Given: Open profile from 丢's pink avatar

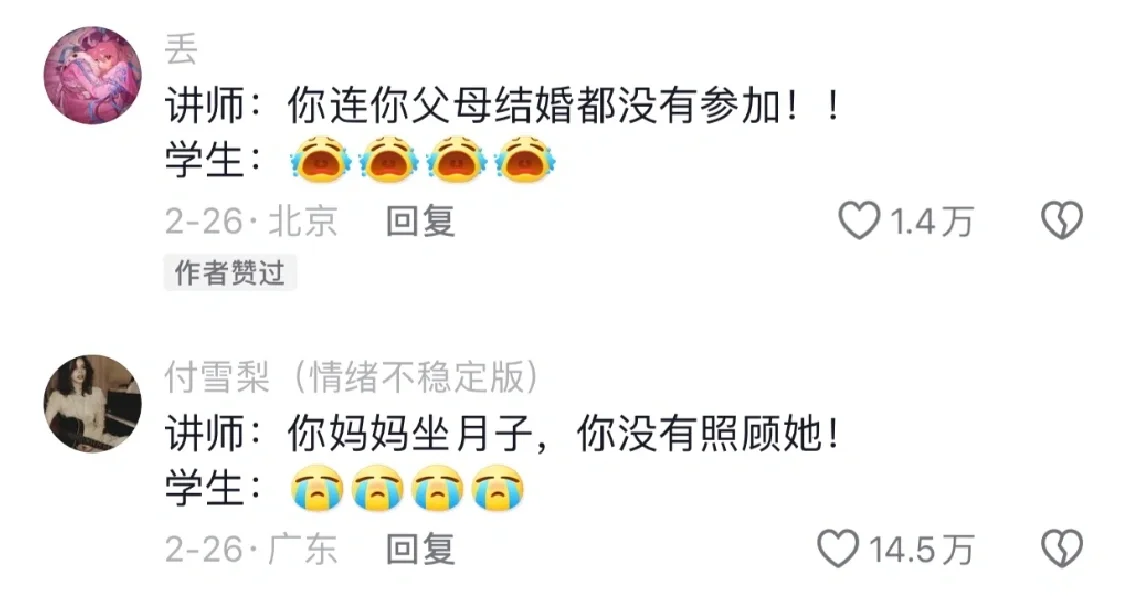Looking at the screenshot, I should (93, 76).
